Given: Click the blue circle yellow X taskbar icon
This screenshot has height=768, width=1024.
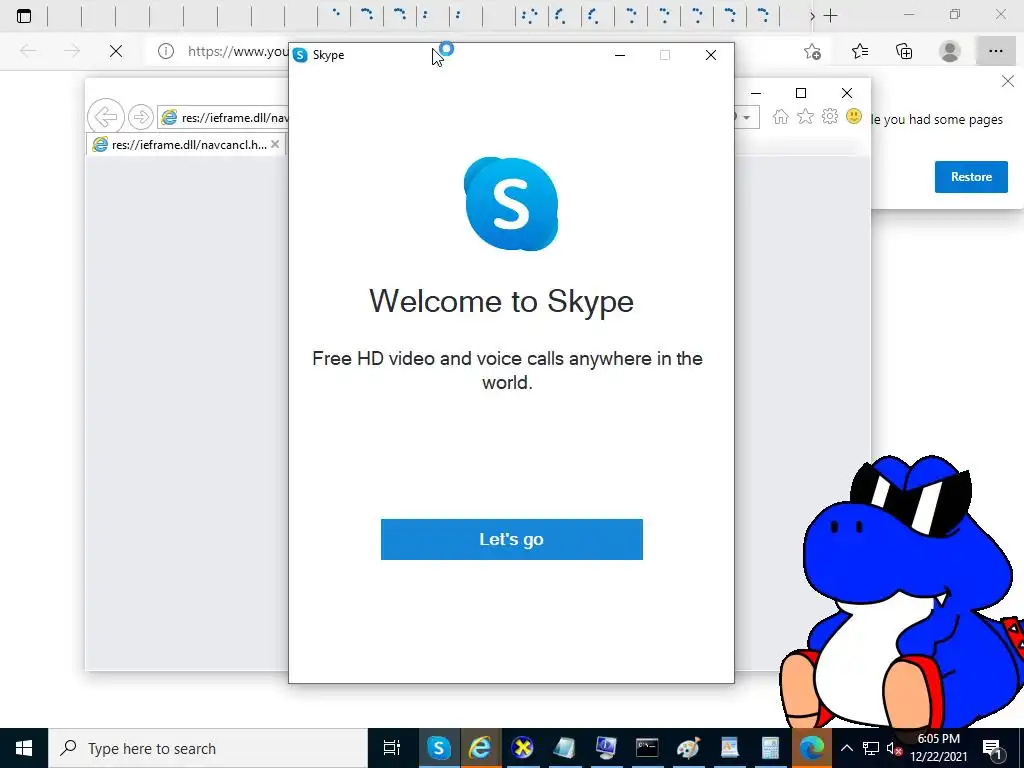Looking at the screenshot, I should 522,748.
